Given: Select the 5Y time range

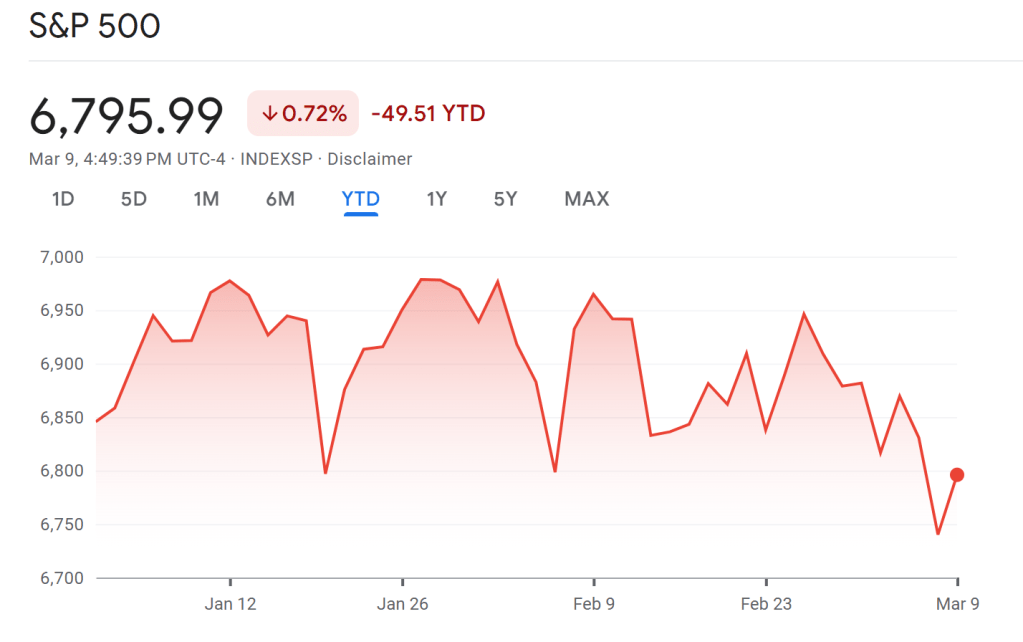Looking at the screenshot, I should (x=505, y=199).
